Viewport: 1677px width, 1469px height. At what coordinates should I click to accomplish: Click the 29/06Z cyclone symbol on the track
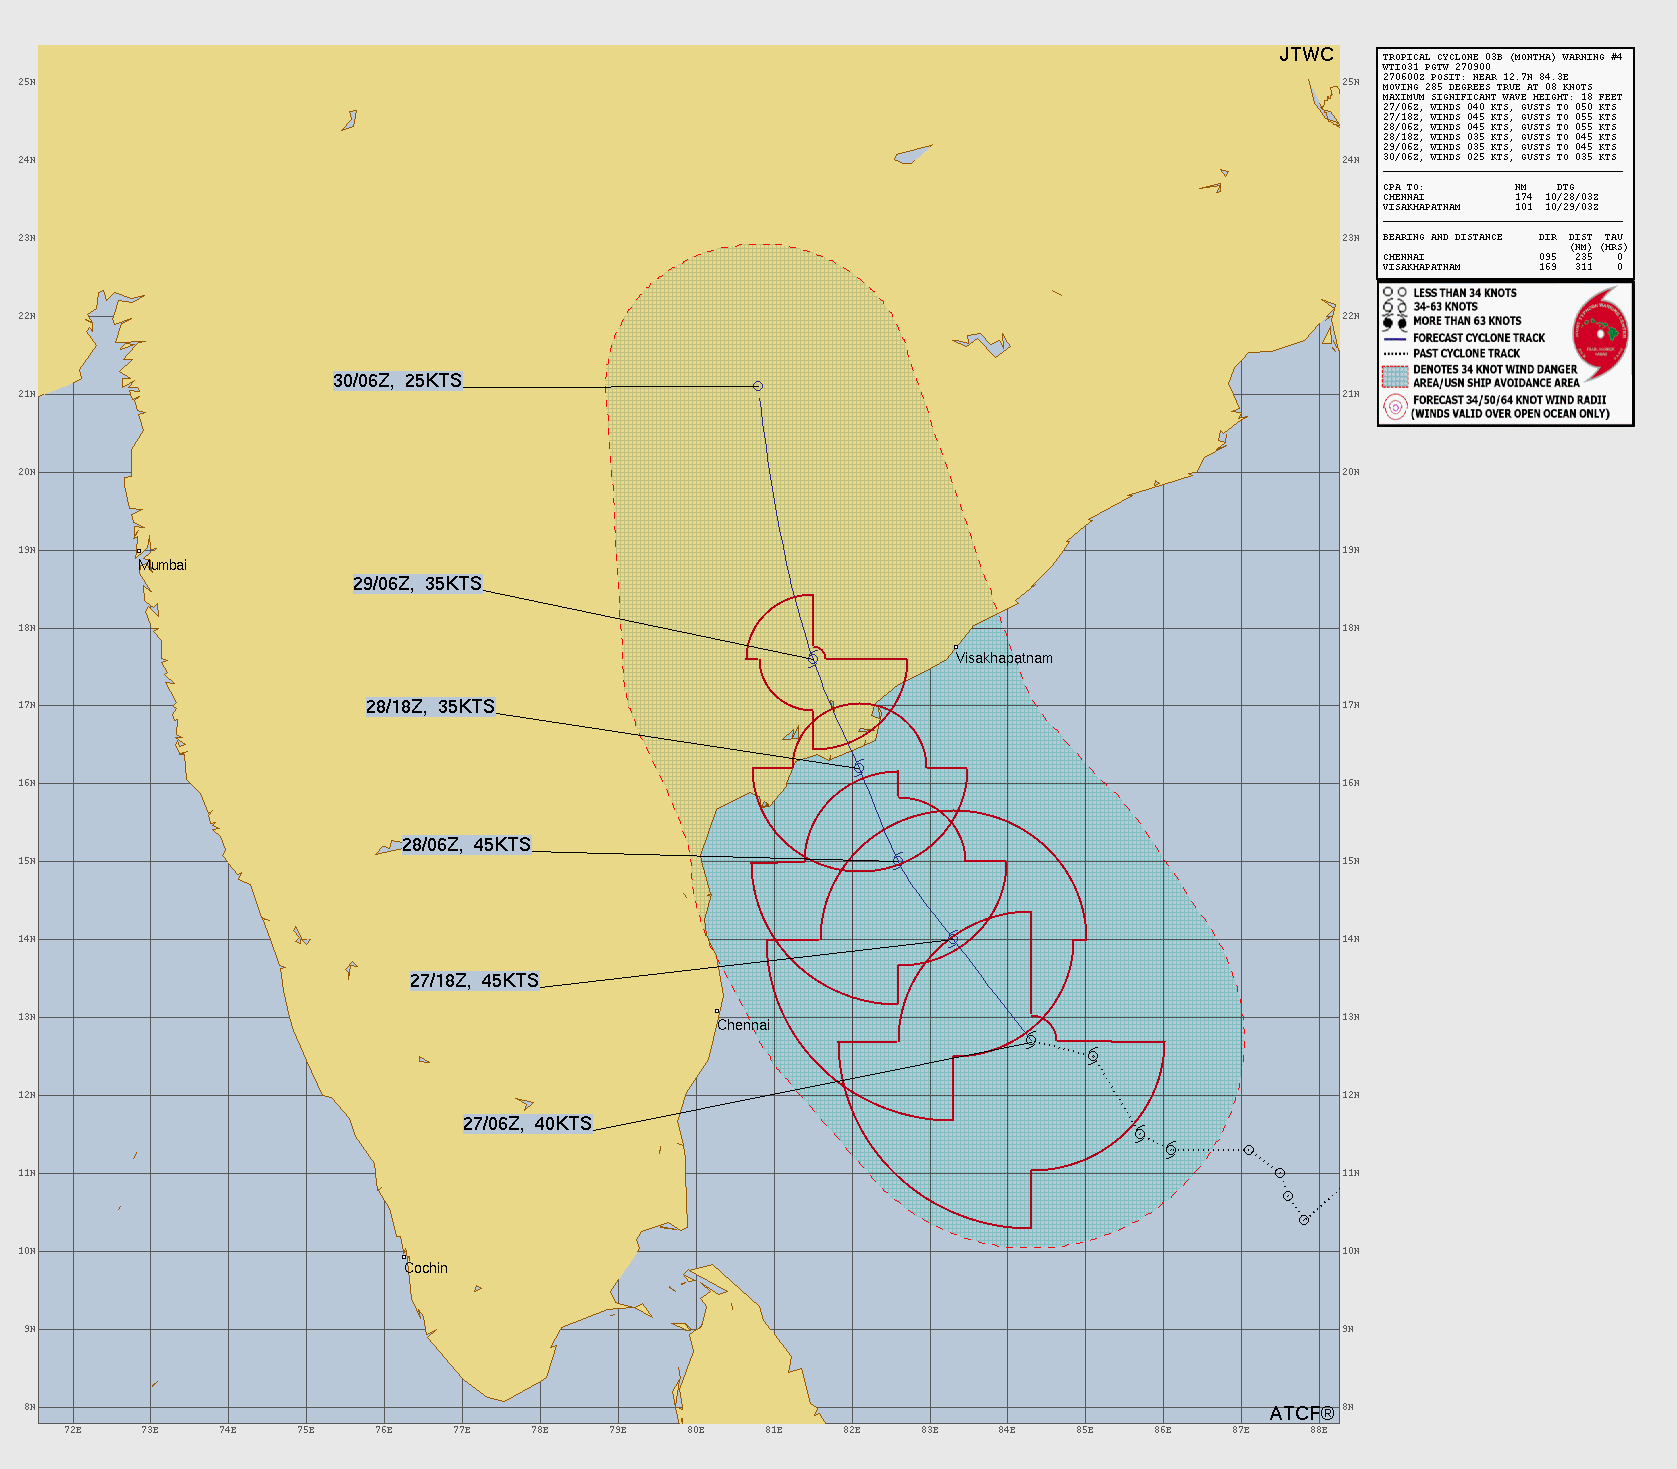[x=813, y=659]
